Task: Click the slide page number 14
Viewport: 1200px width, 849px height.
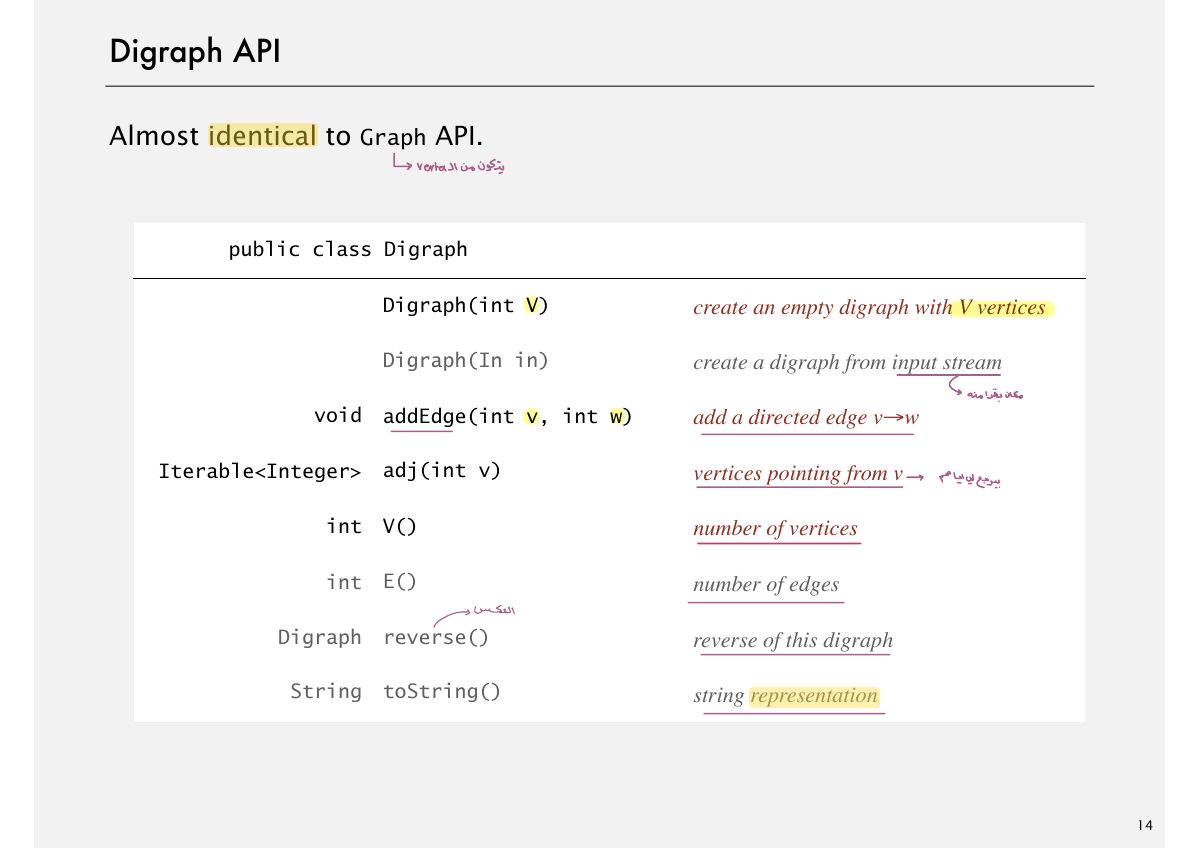Action: click(x=1144, y=825)
